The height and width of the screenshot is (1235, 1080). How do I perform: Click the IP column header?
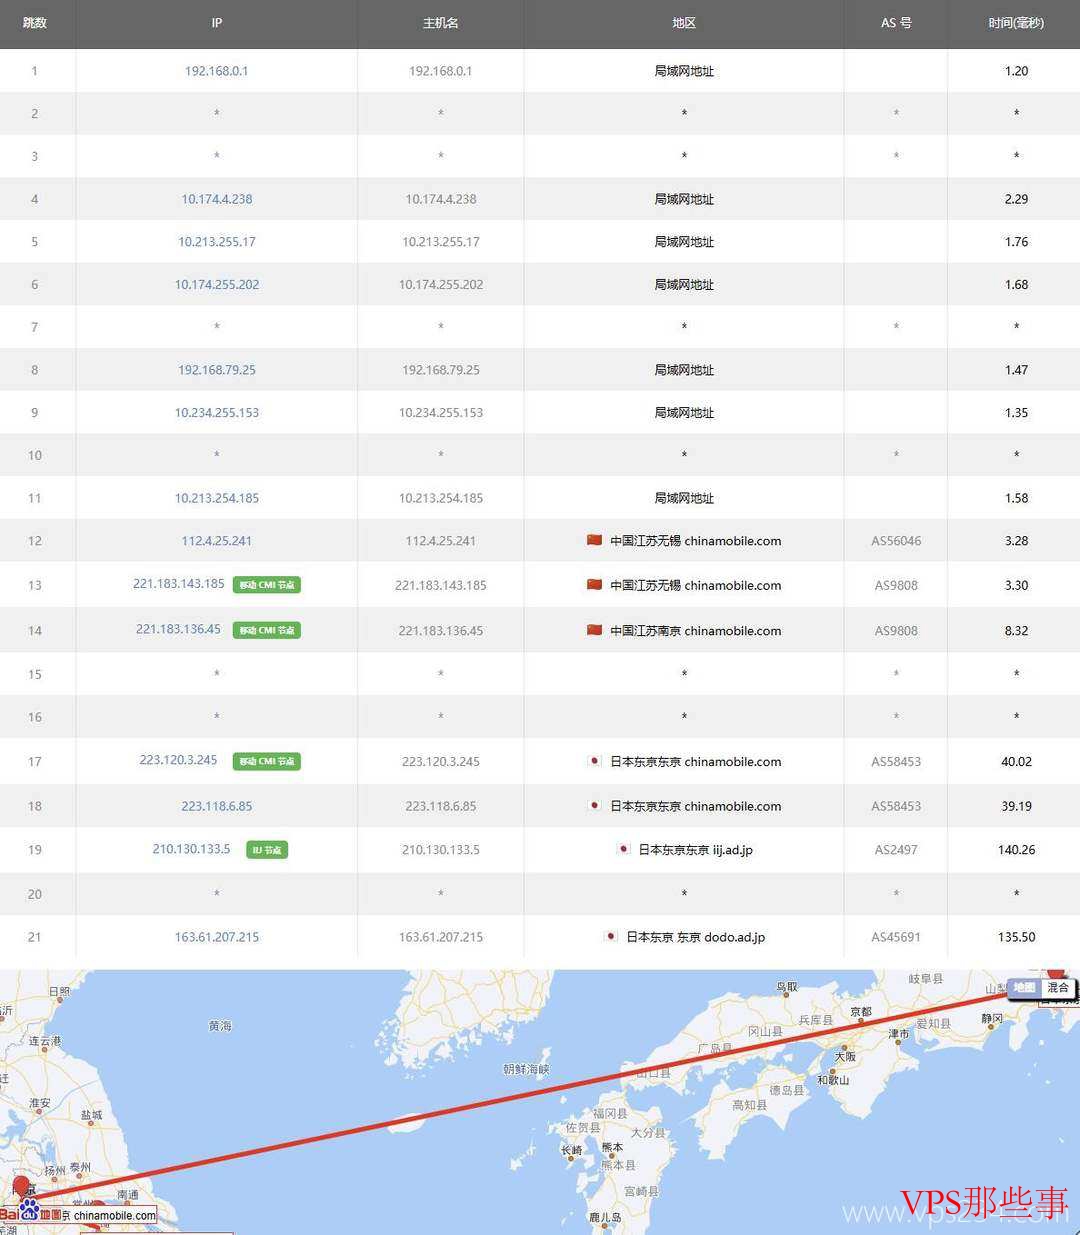click(216, 22)
